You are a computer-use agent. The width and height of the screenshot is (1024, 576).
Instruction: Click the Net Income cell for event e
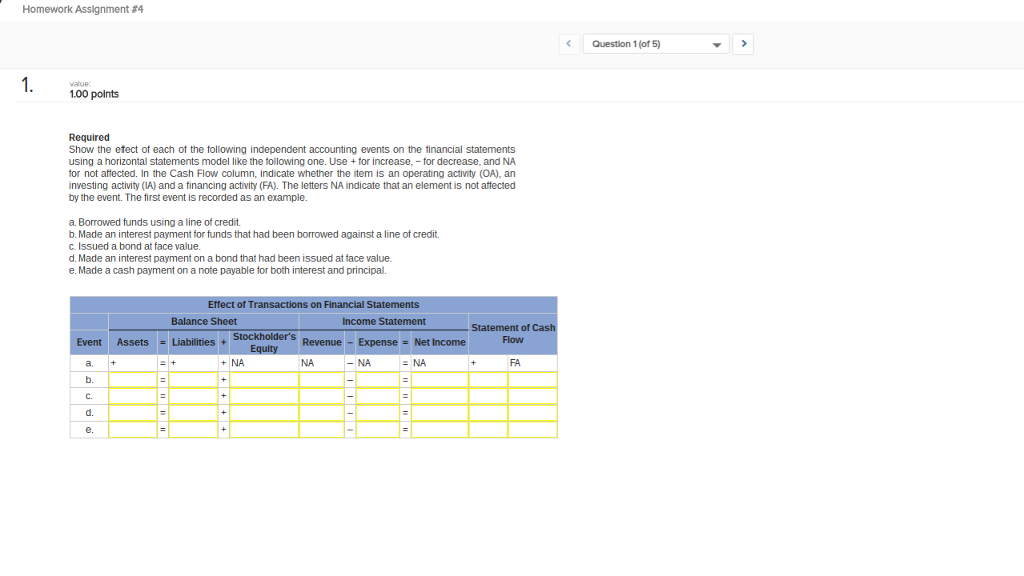click(440, 430)
